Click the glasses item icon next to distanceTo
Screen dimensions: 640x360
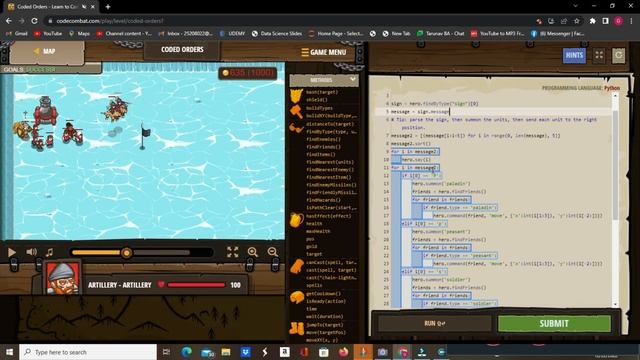[296, 129]
